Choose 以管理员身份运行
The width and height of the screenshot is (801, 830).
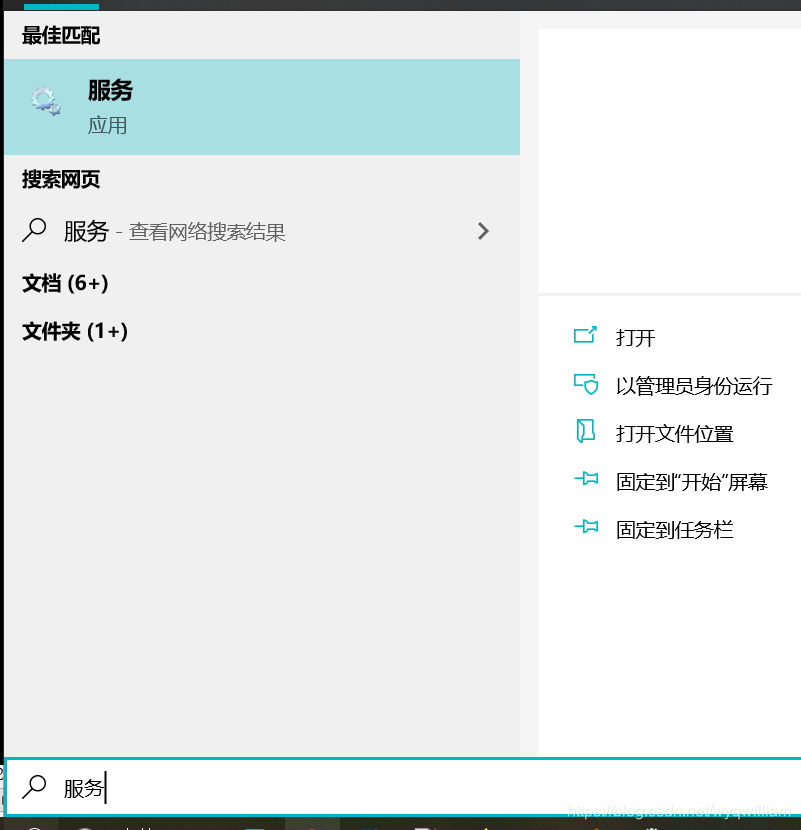click(694, 386)
